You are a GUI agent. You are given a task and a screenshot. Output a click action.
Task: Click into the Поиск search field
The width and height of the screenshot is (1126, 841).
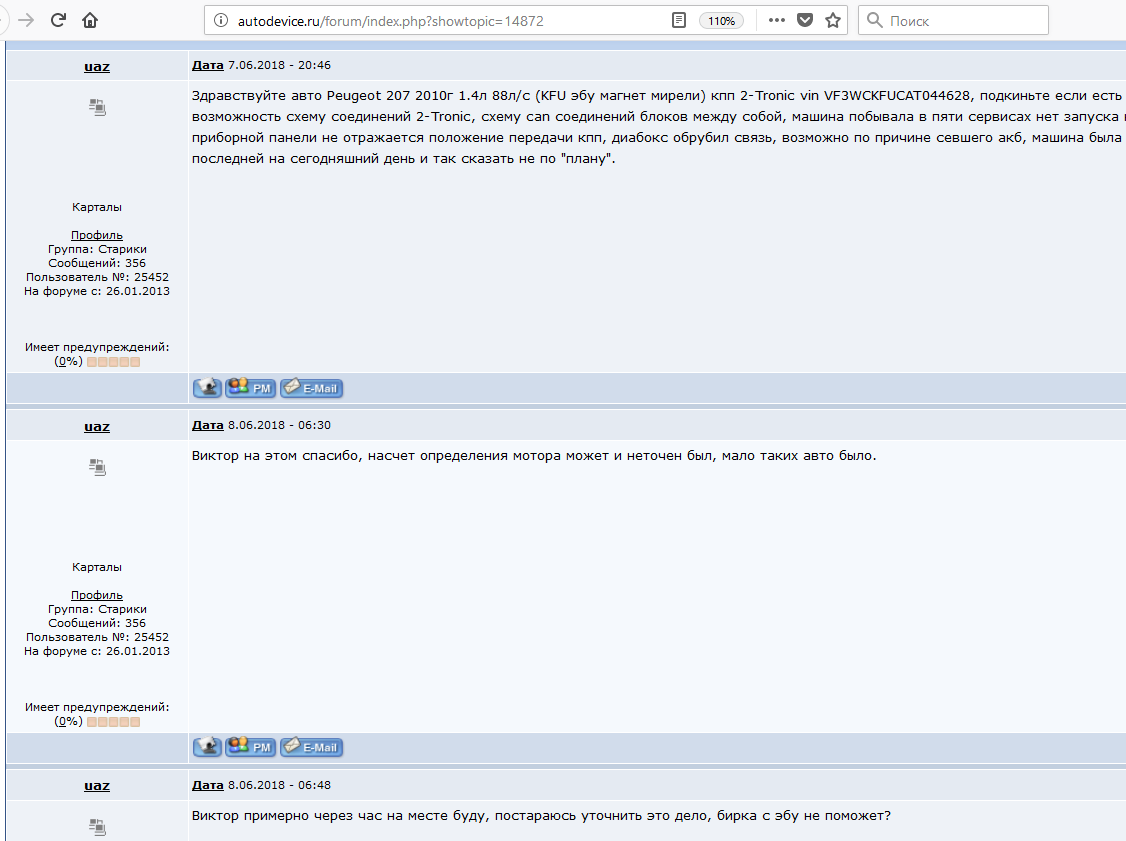pyautogui.click(x=953, y=21)
